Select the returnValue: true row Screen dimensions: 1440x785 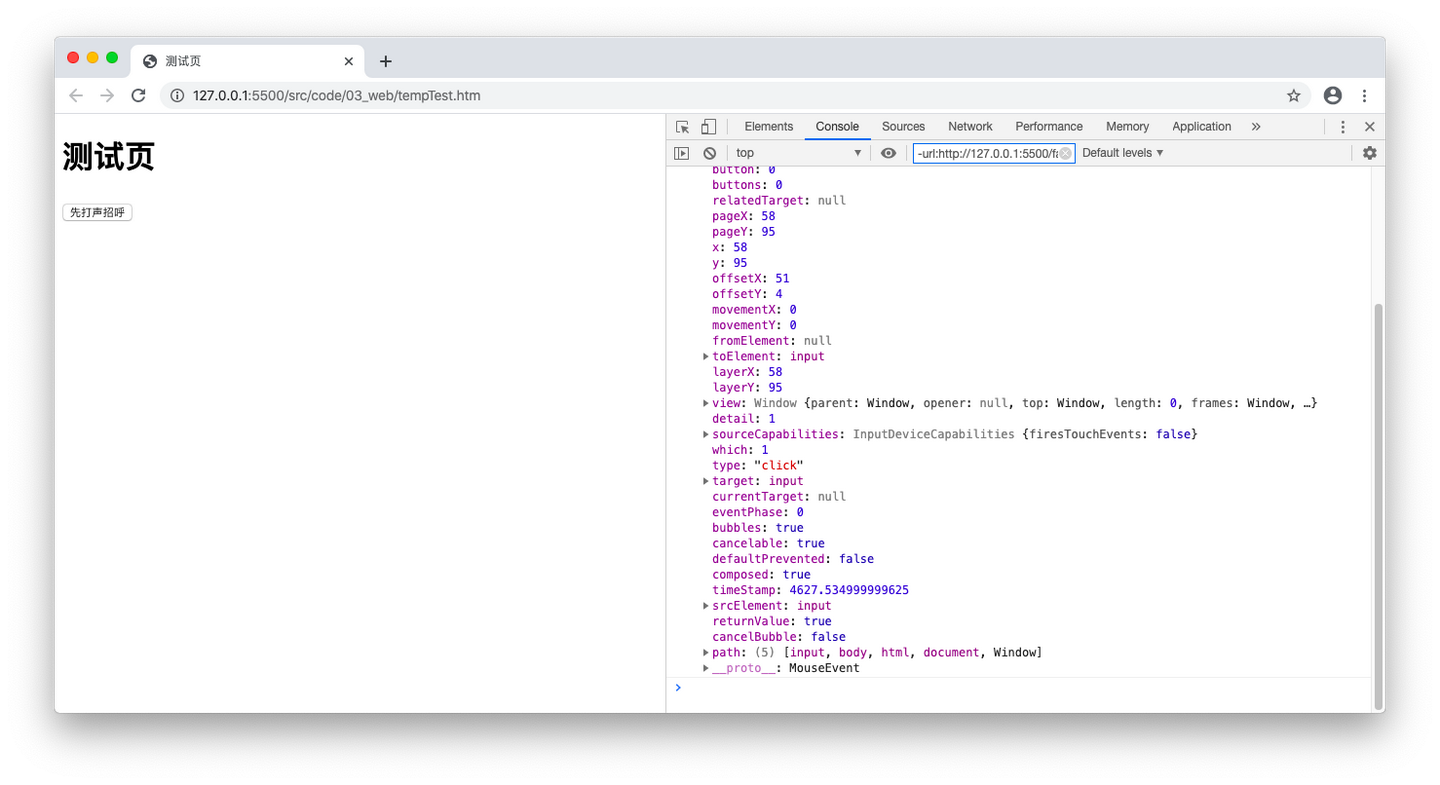point(772,622)
